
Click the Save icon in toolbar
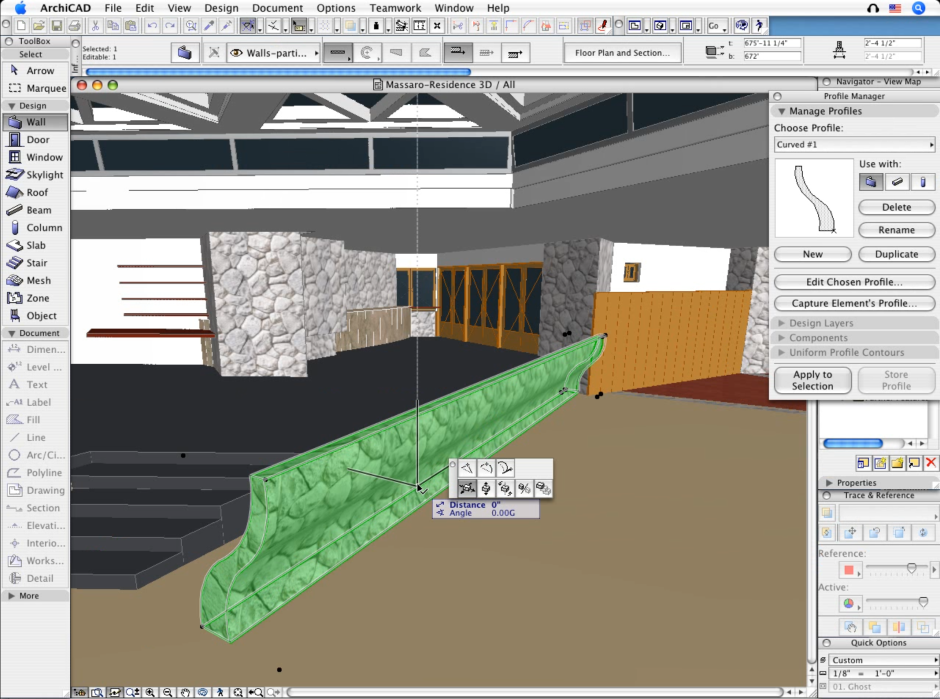pyautogui.click(x=56, y=26)
